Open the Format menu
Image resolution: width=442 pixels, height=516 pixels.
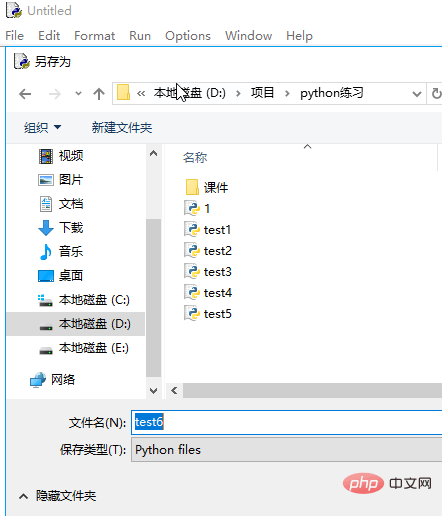click(94, 36)
